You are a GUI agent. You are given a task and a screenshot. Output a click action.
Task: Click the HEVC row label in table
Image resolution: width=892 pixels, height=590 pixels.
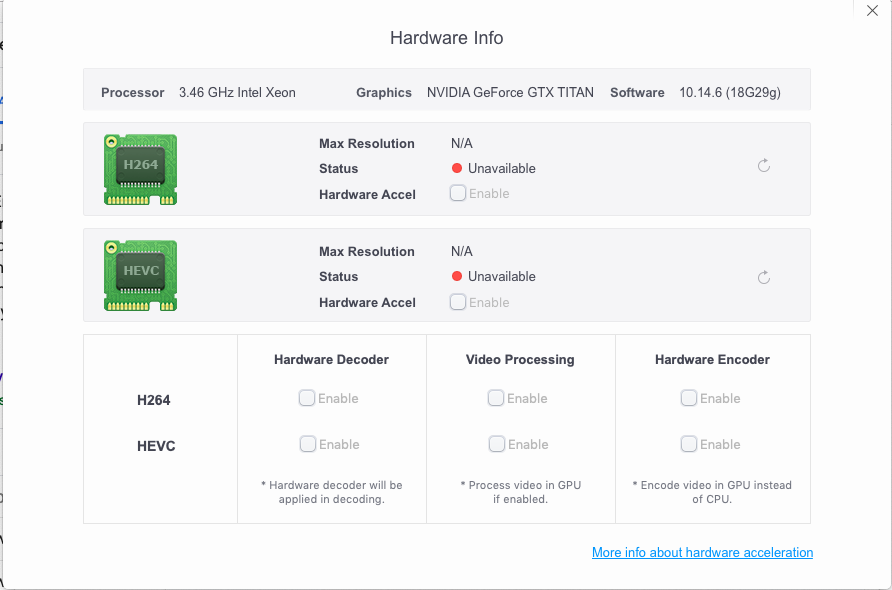(x=156, y=446)
